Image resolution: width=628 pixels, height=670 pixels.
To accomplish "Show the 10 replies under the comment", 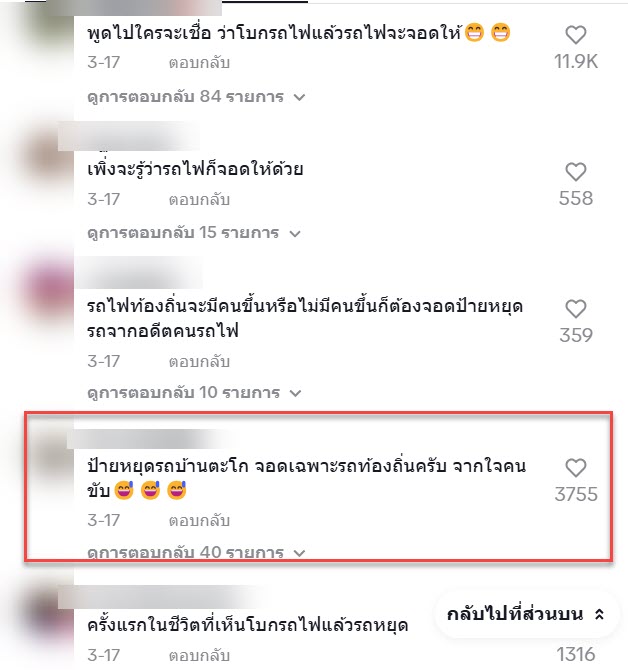I will [194, 392].
